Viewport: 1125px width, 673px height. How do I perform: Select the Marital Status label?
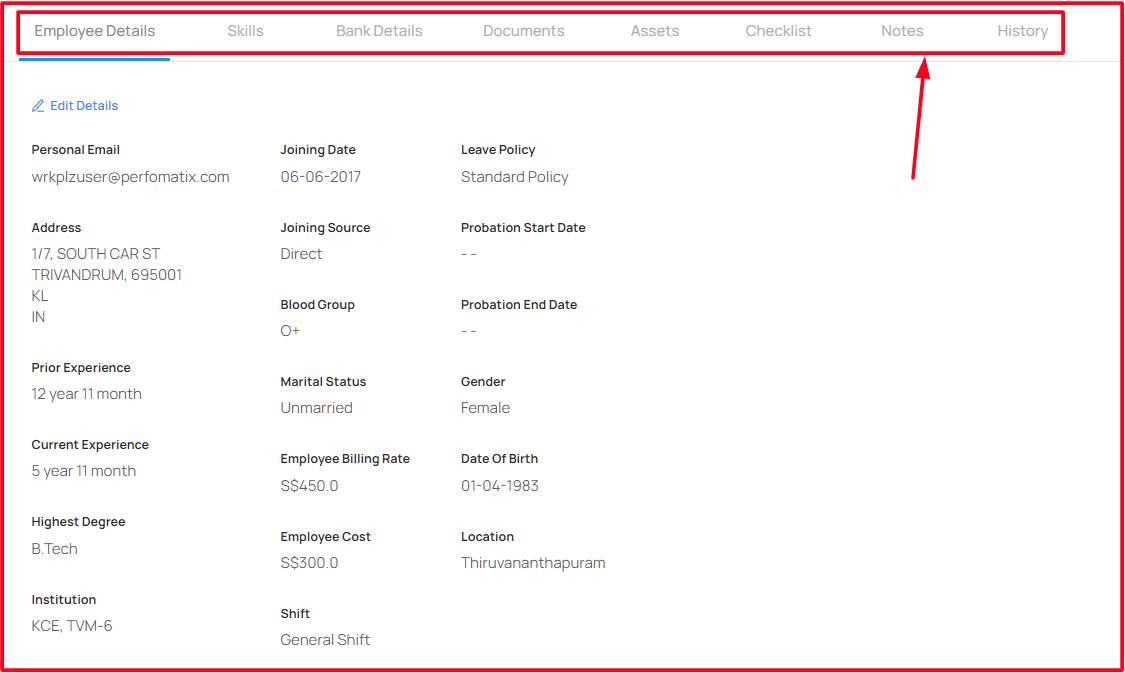323,382
